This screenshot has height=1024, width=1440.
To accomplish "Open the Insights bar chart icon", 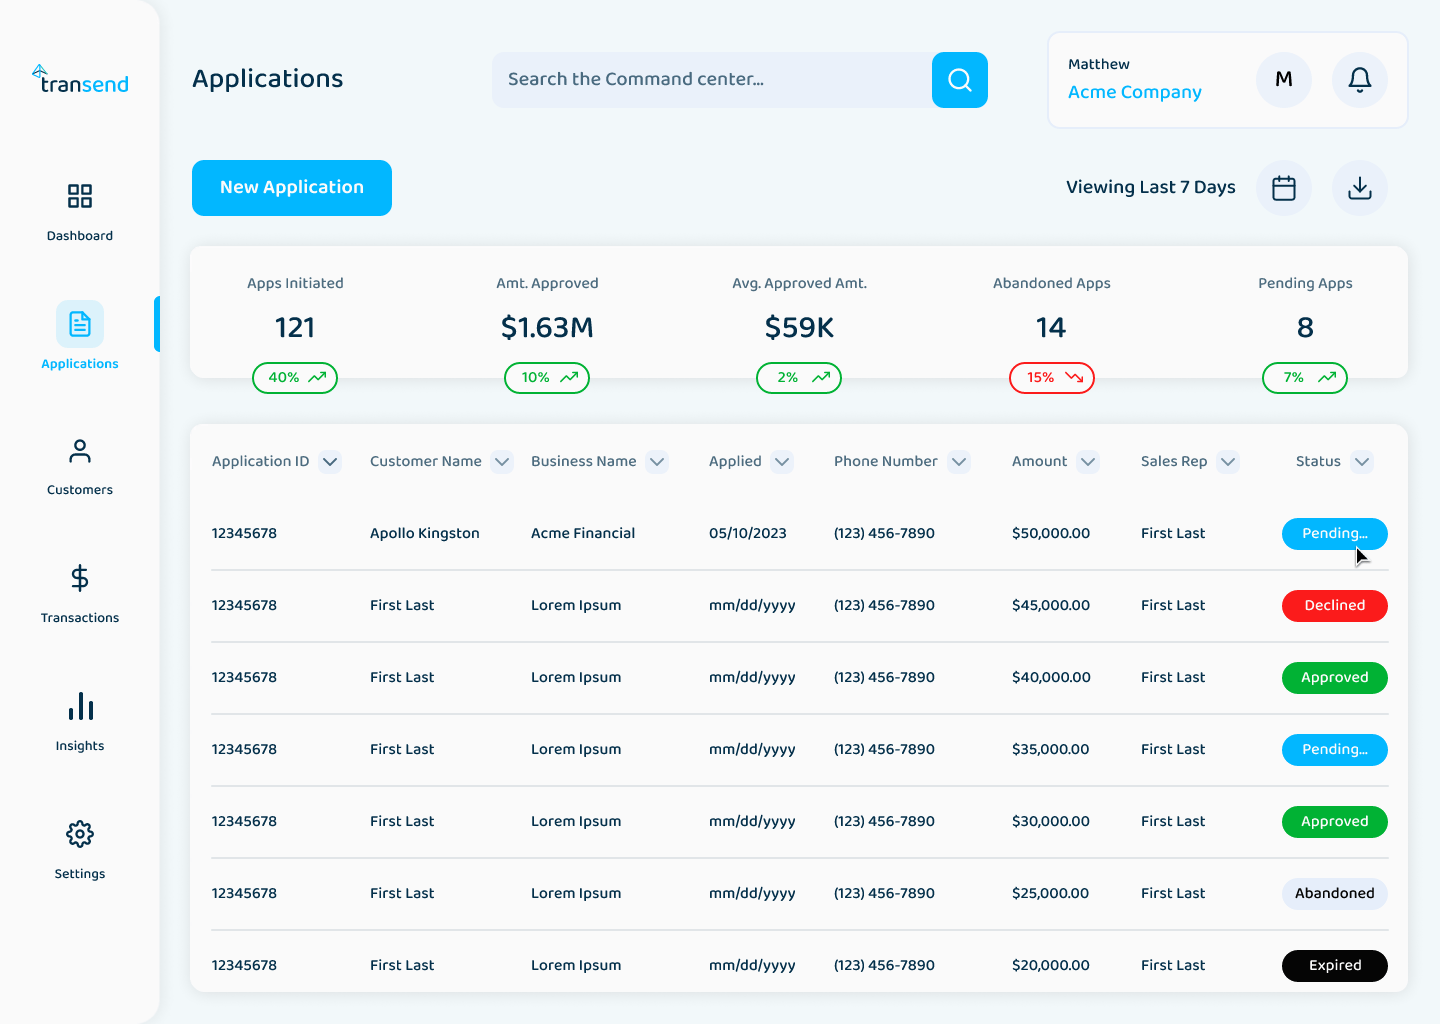I will pyautogui.click(x=80, y=706).
